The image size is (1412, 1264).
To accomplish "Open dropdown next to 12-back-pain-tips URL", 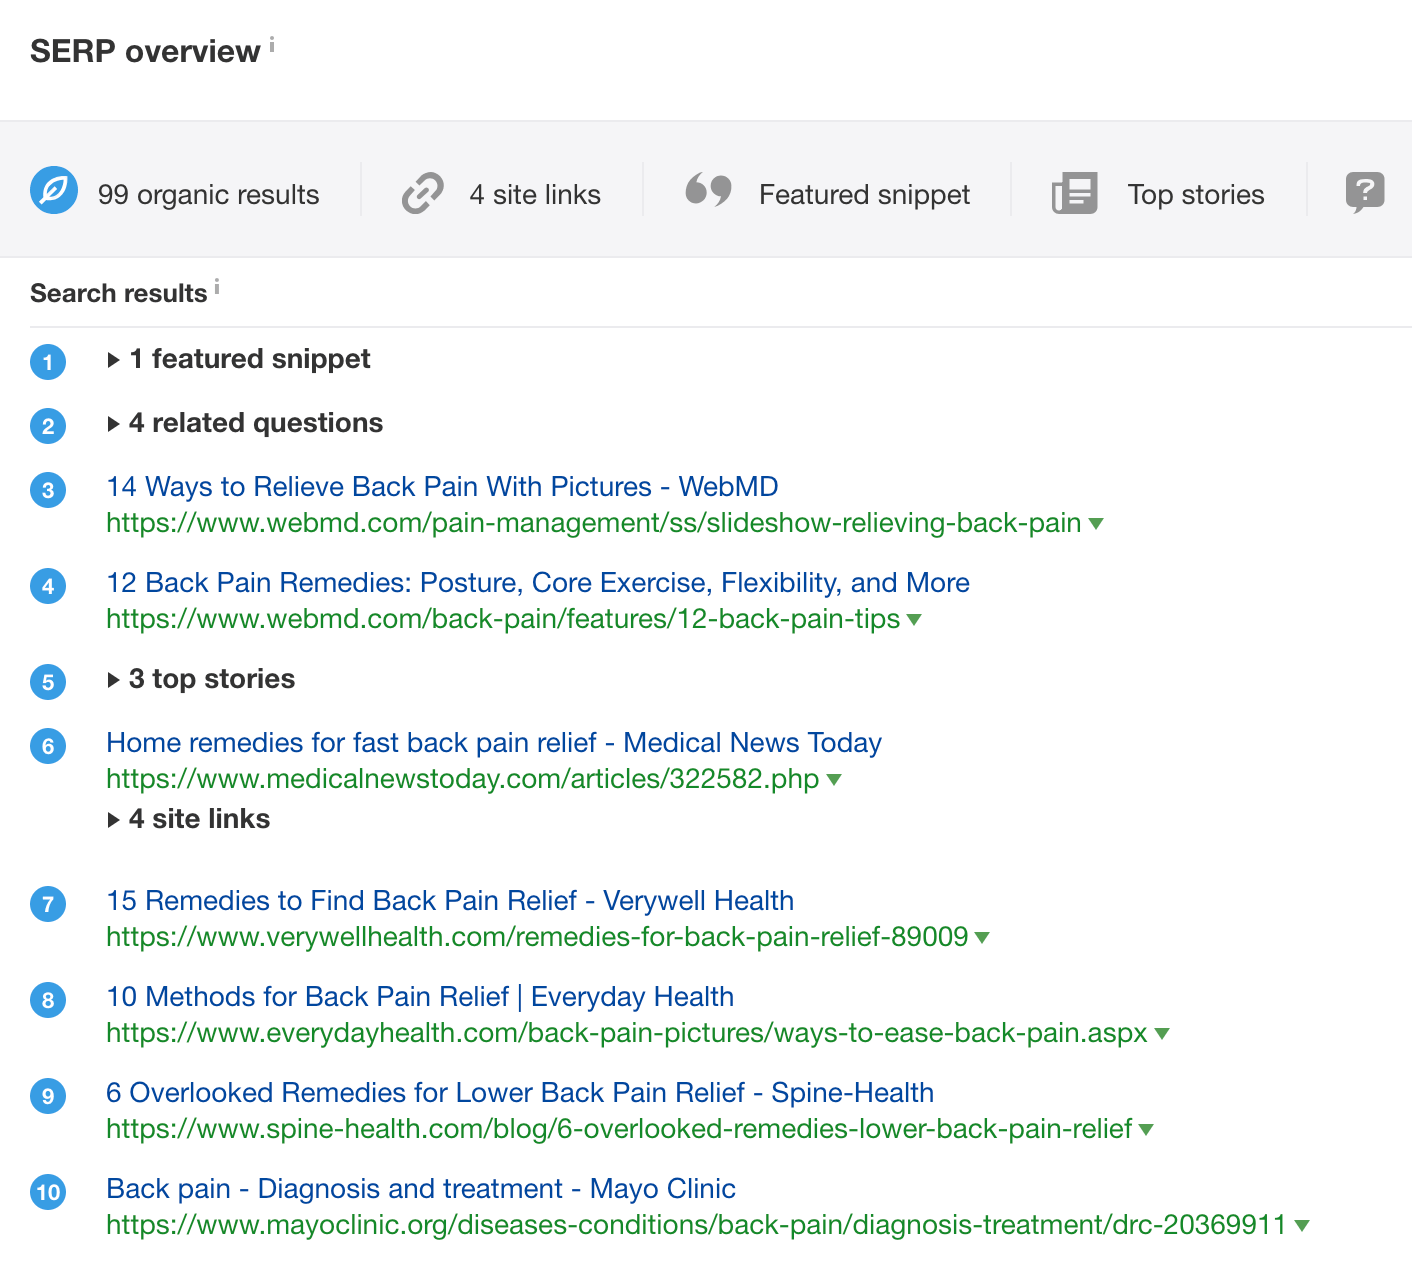I will tap(914, 620).
